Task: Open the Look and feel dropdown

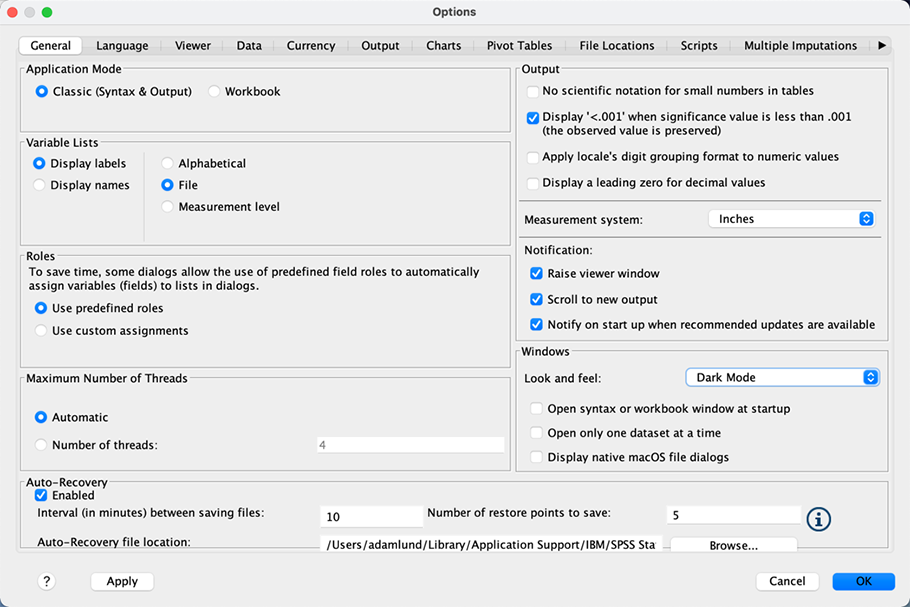Action: (x=782, y=377)
